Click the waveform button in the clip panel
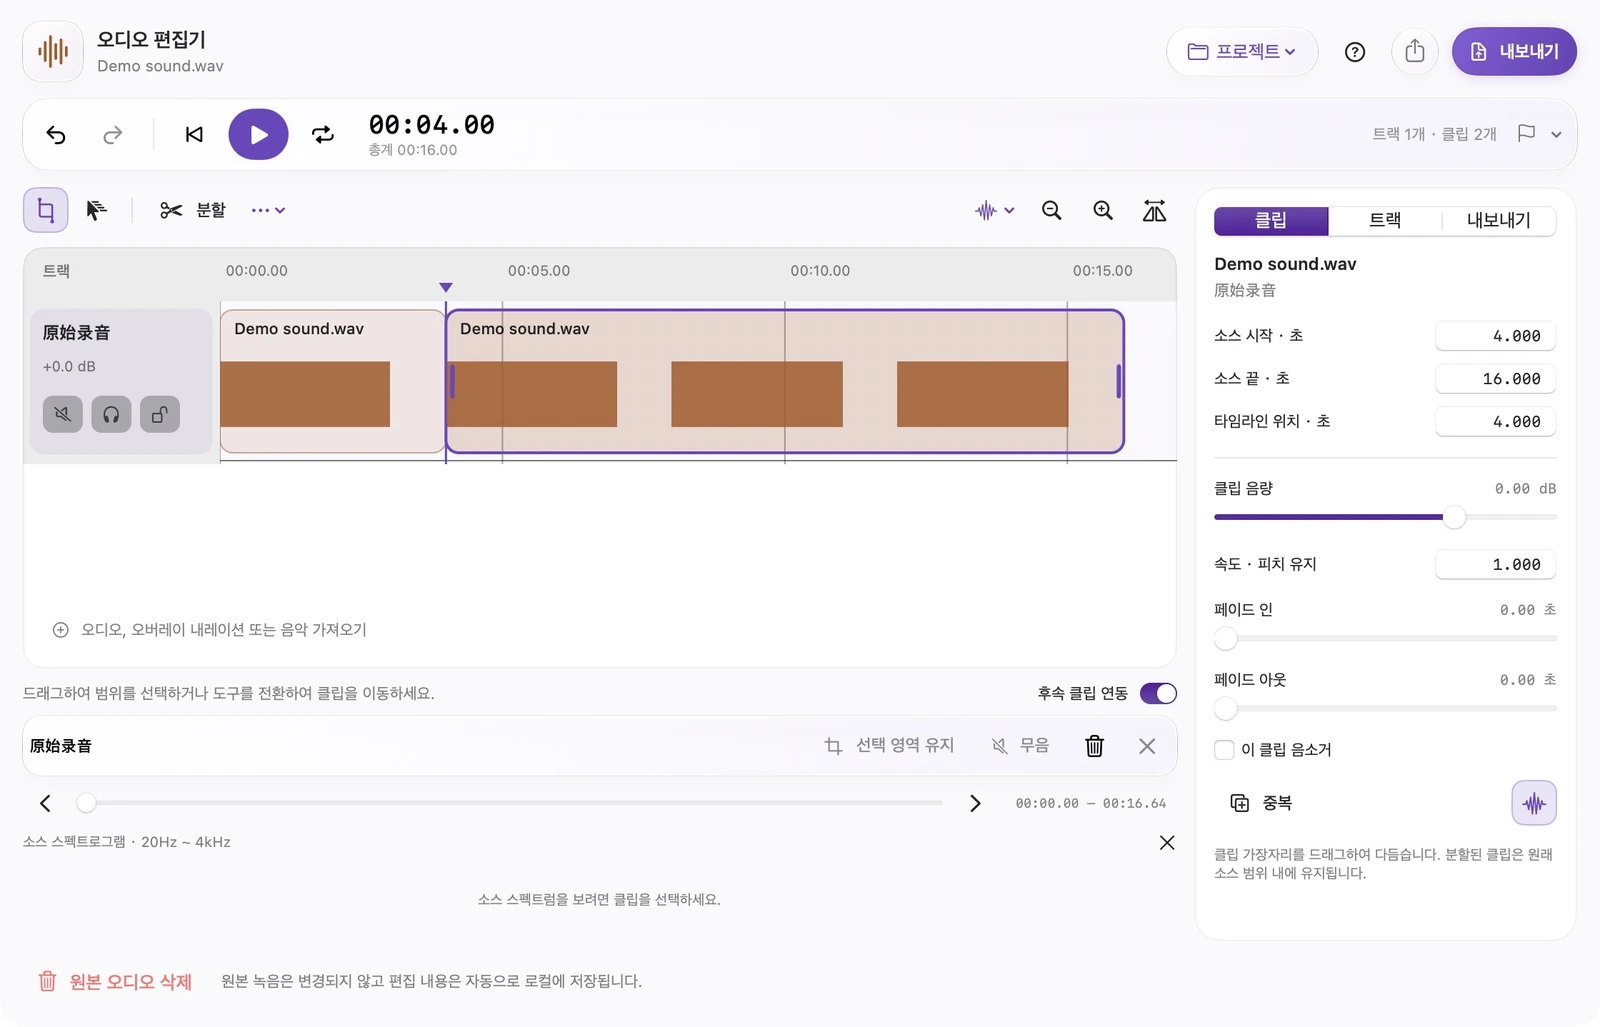The image size is (1600, 1027). pos(1534,803)
